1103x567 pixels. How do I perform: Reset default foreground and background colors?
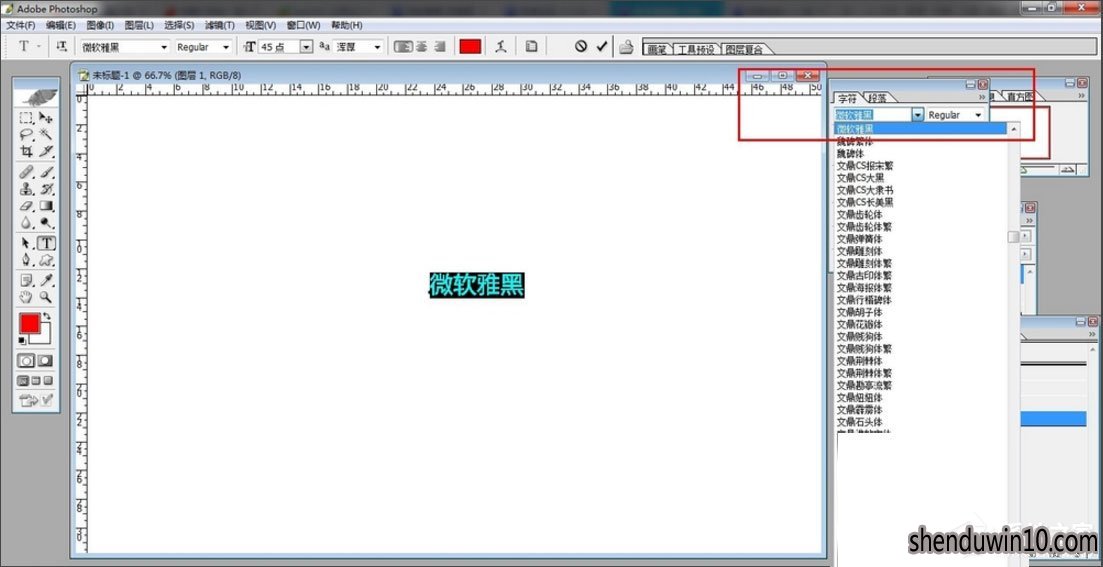point(23,340)
